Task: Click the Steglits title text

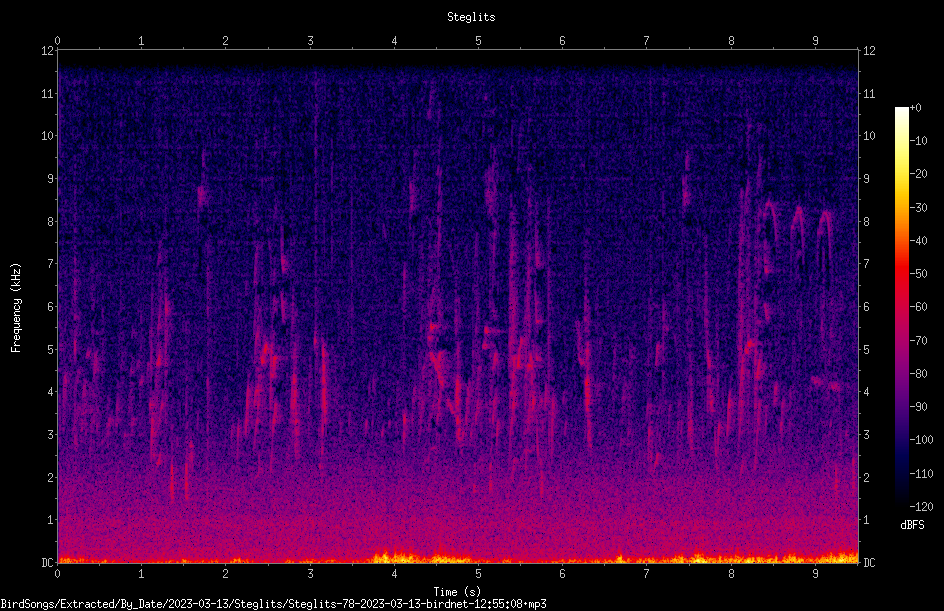Action: (x=471, y=17)
